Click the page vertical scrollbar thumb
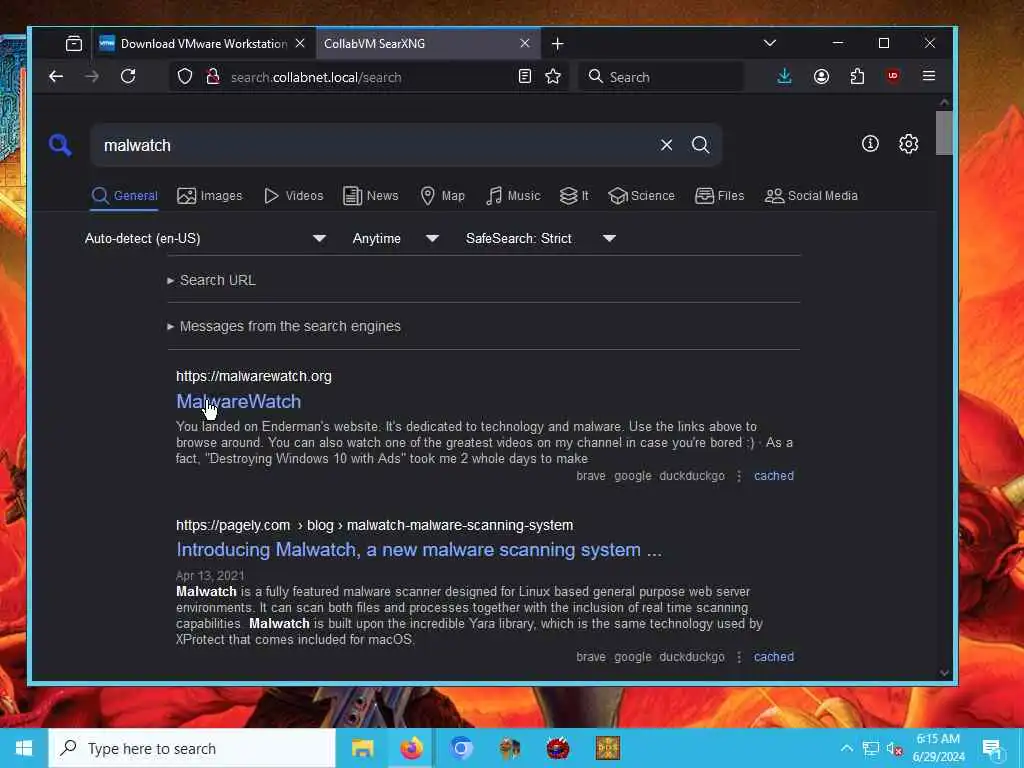This screenshot has height=768, width=1024. 944,133
